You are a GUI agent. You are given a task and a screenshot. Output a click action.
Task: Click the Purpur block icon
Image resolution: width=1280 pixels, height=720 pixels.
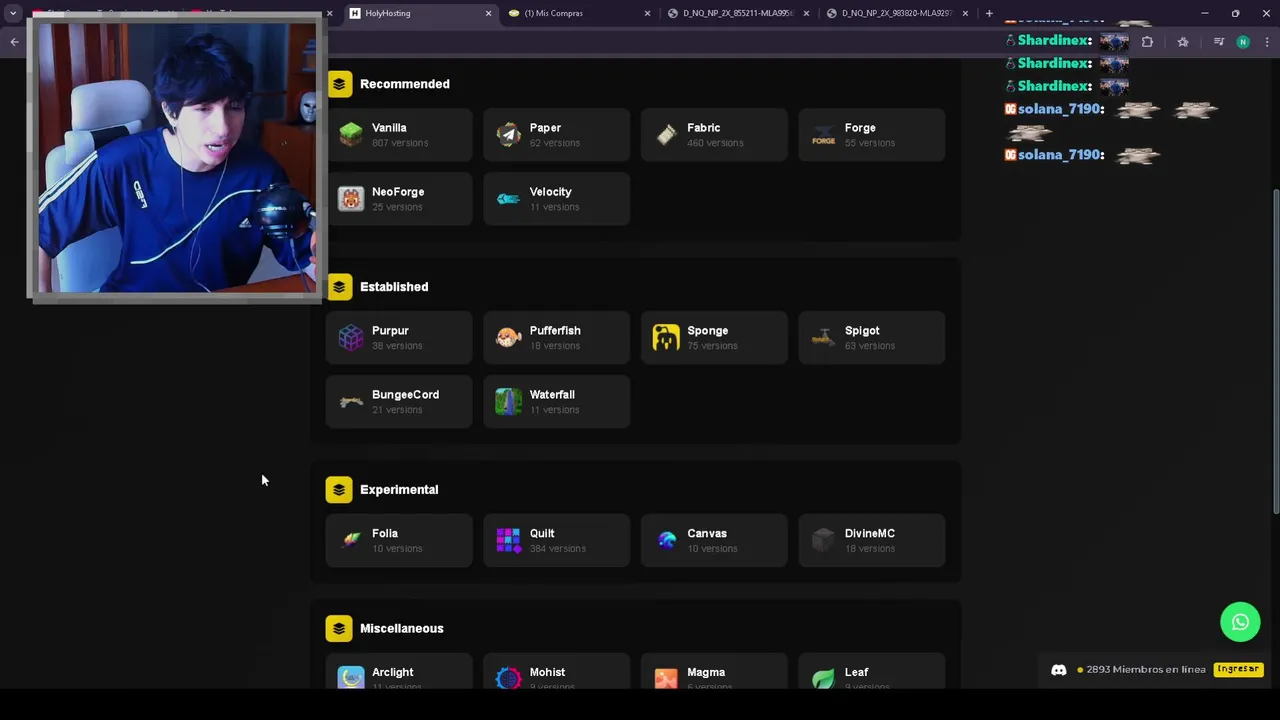tap(351, 338)
